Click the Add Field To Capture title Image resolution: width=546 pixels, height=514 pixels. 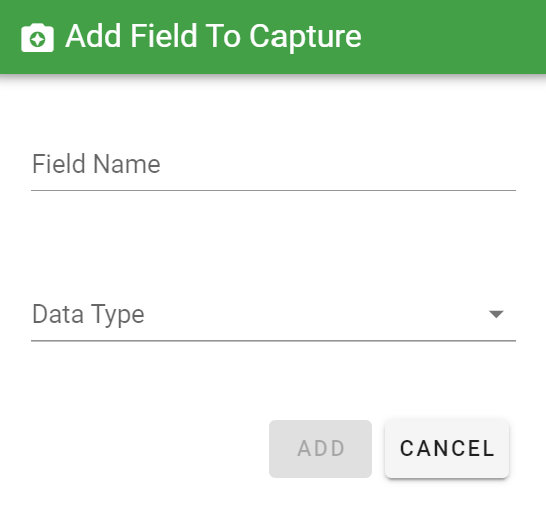pos(213,37)
